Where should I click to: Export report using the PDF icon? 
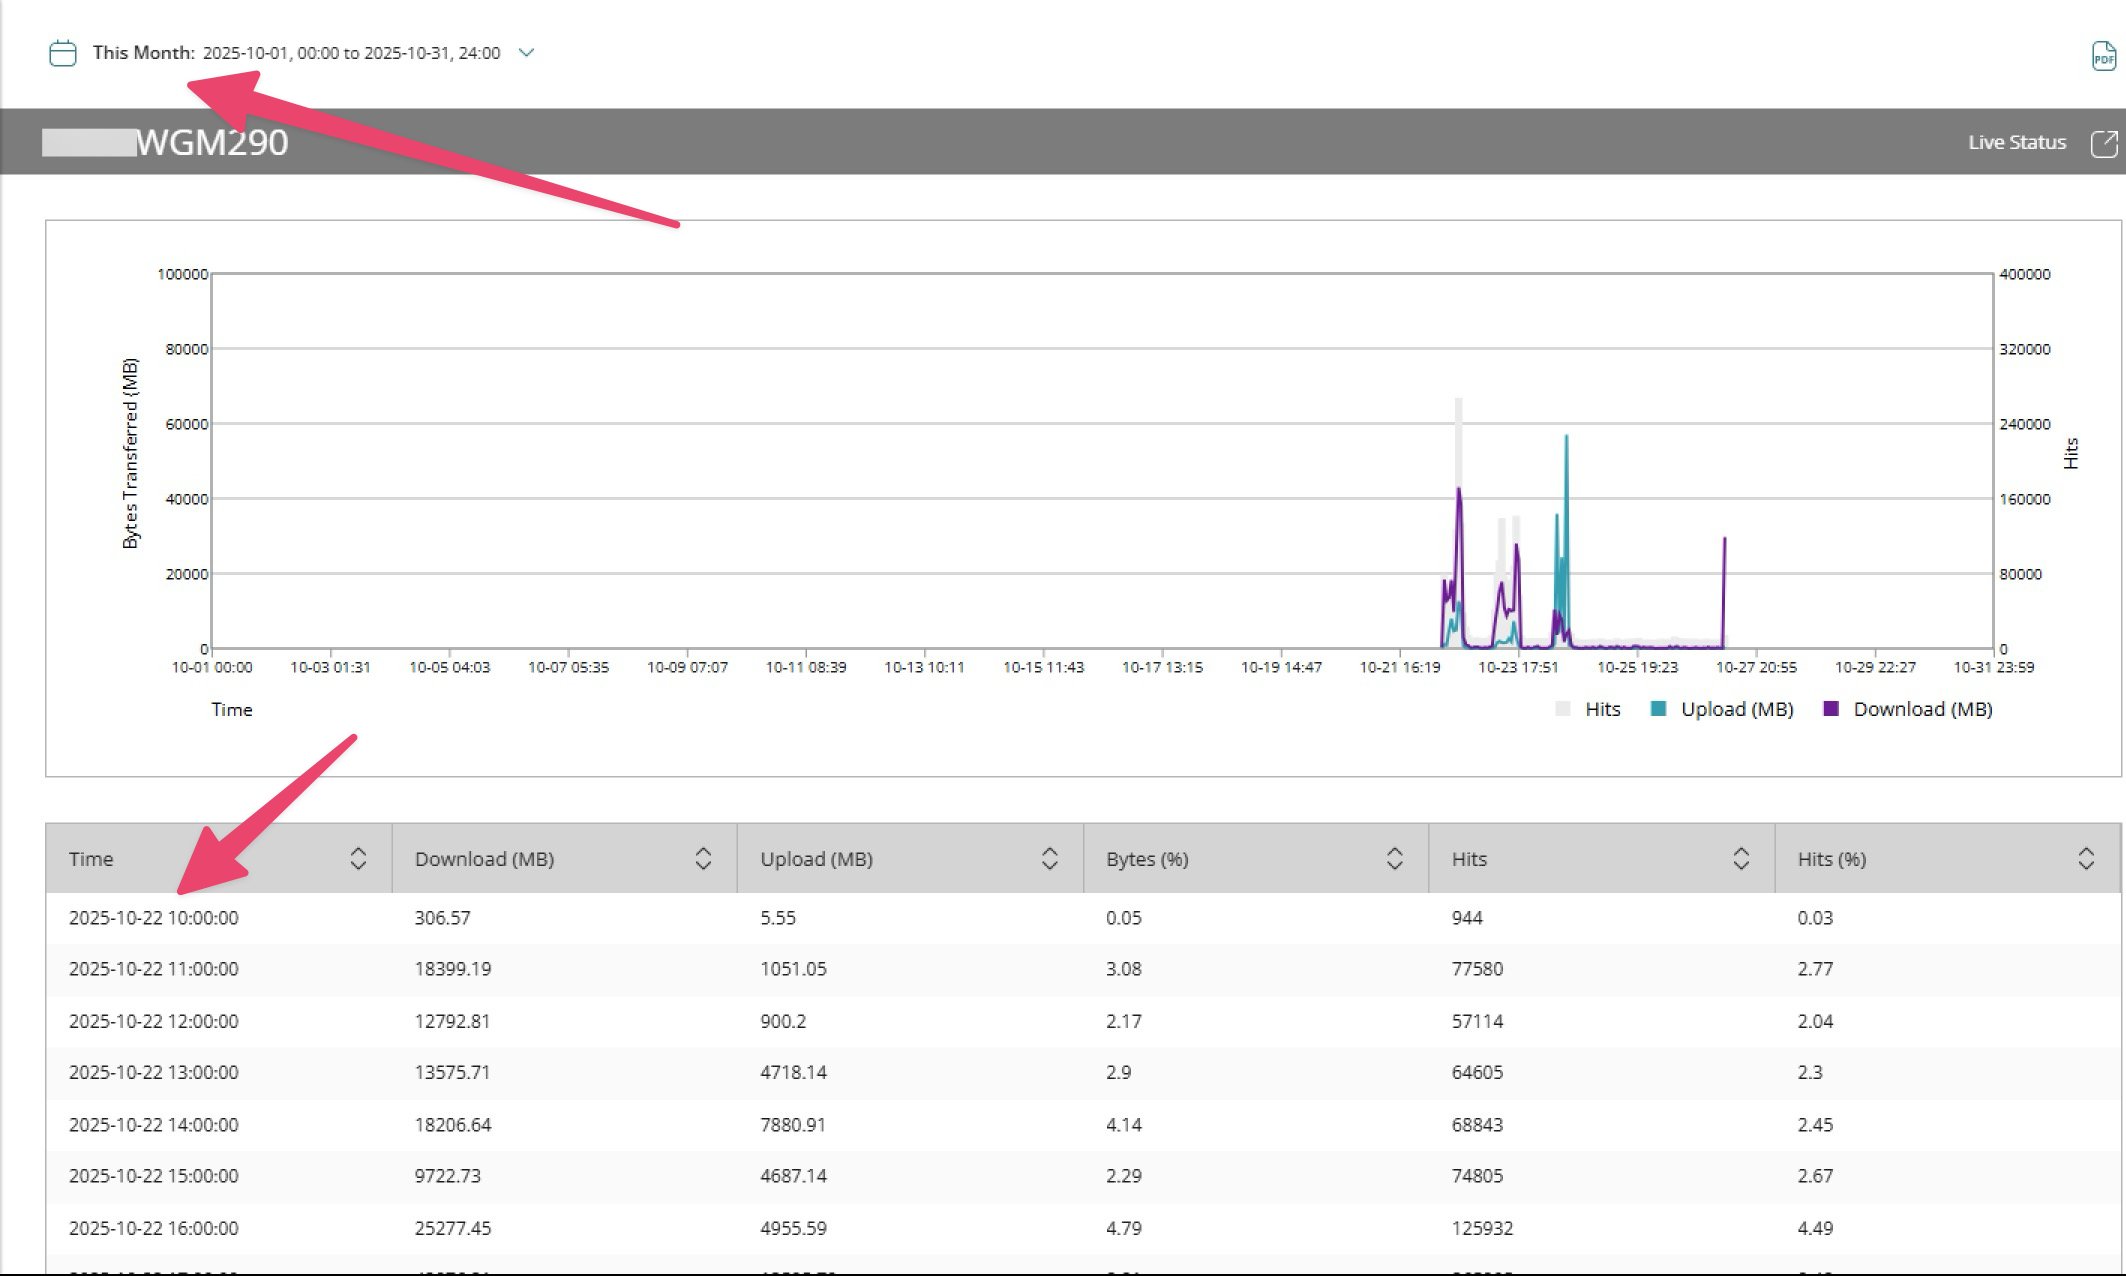pos(2103,56)
